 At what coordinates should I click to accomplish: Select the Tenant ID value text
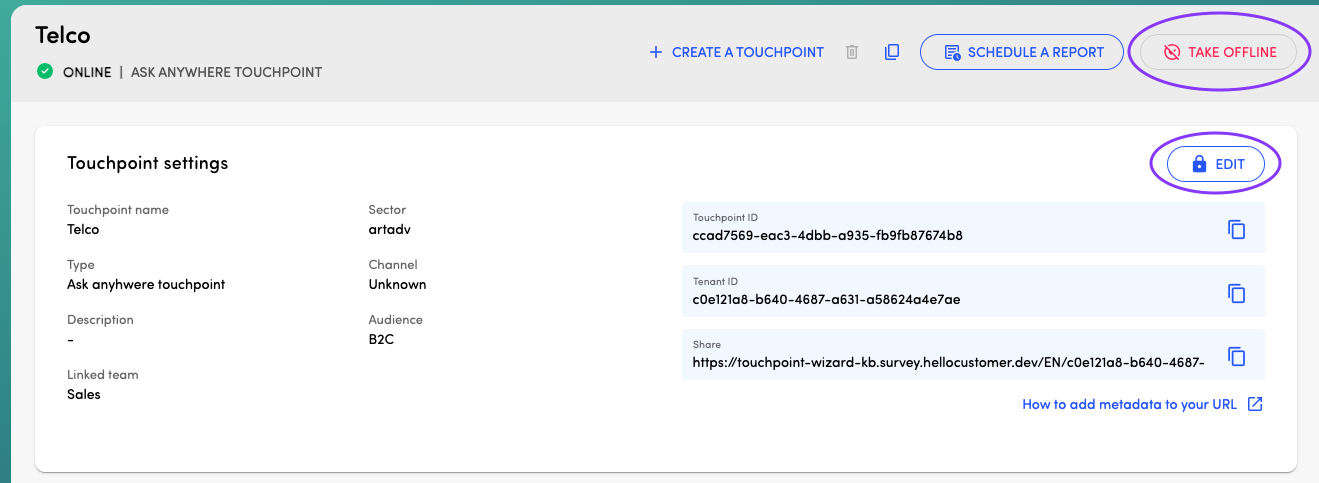pos(826,299)
